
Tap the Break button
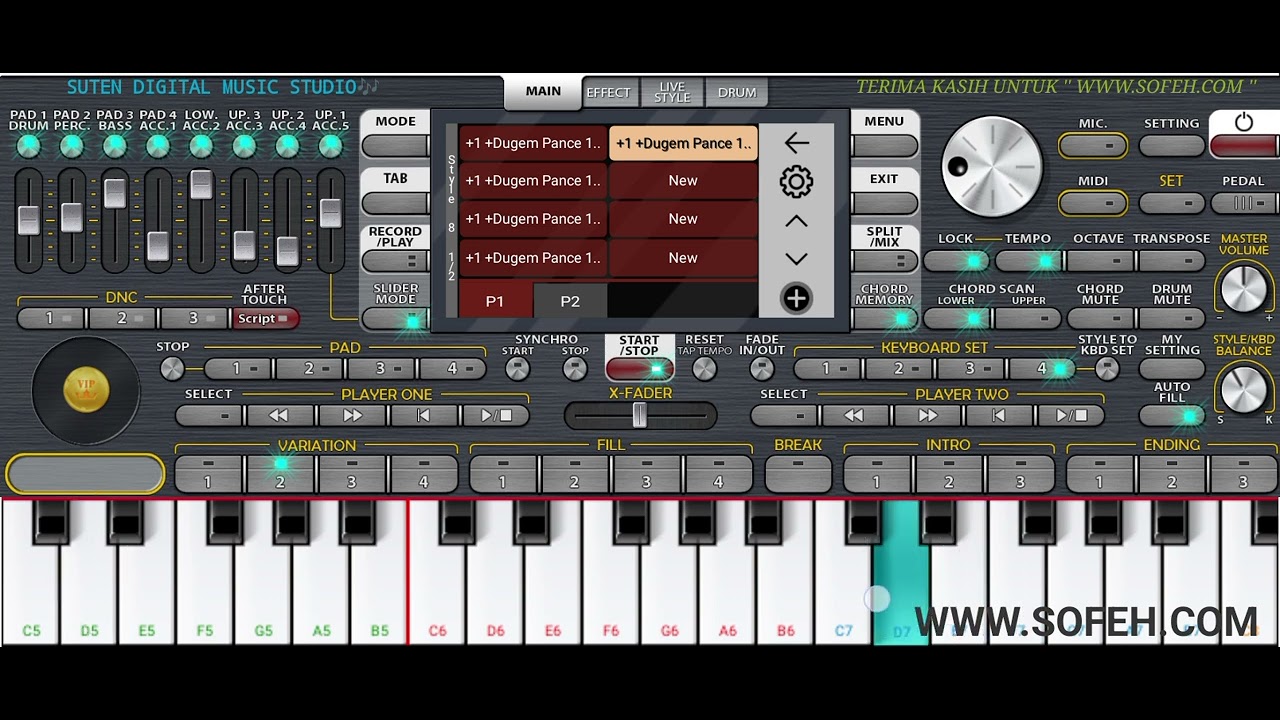798,474
